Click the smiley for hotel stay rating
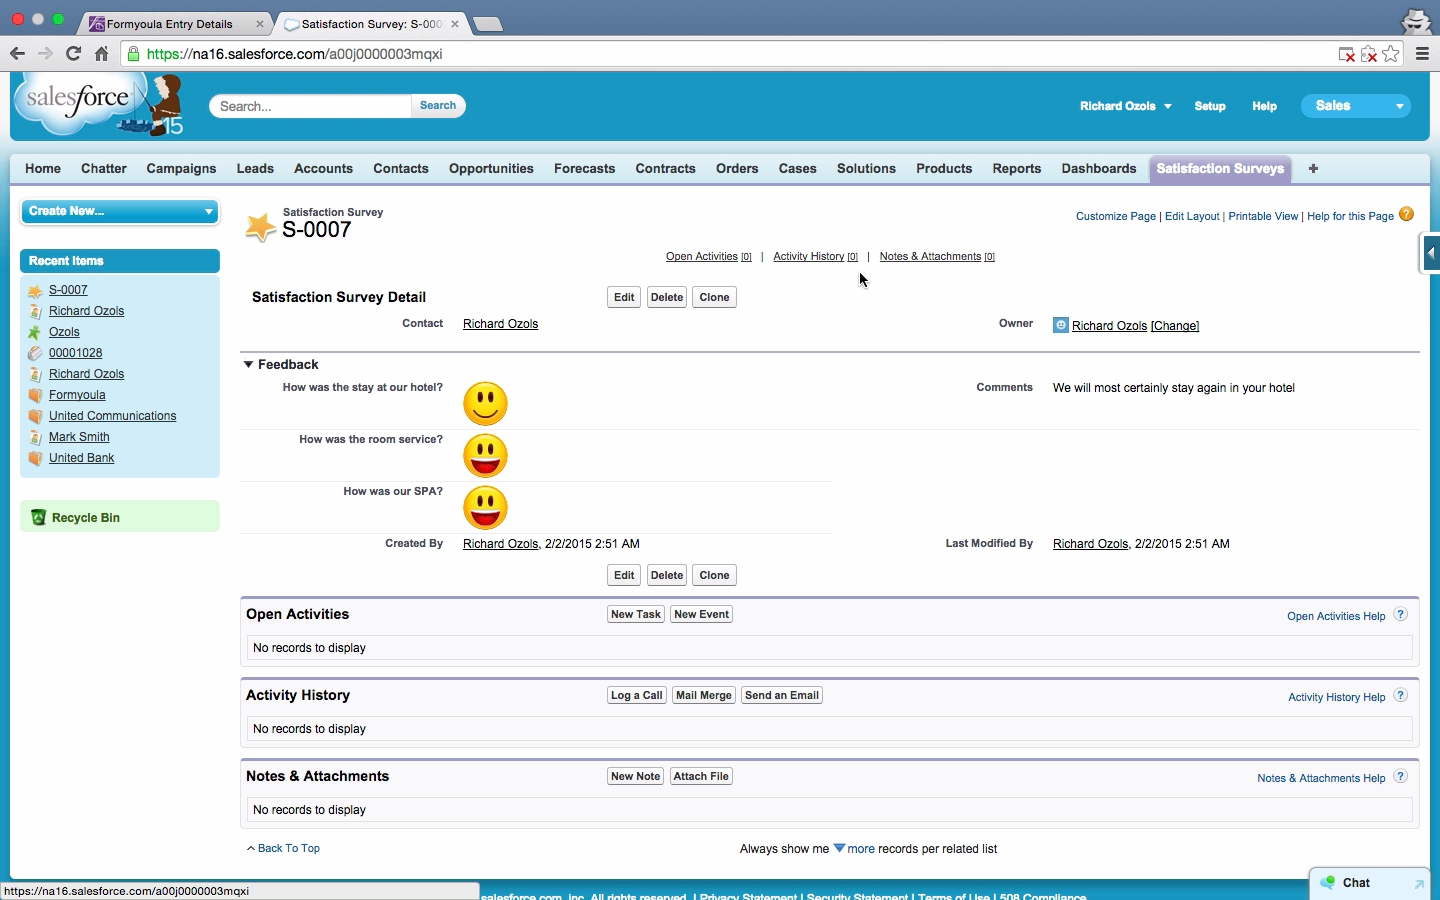The width and height of the screenshot is (1440, 900). pyautogui.click(x=485, y=404)
